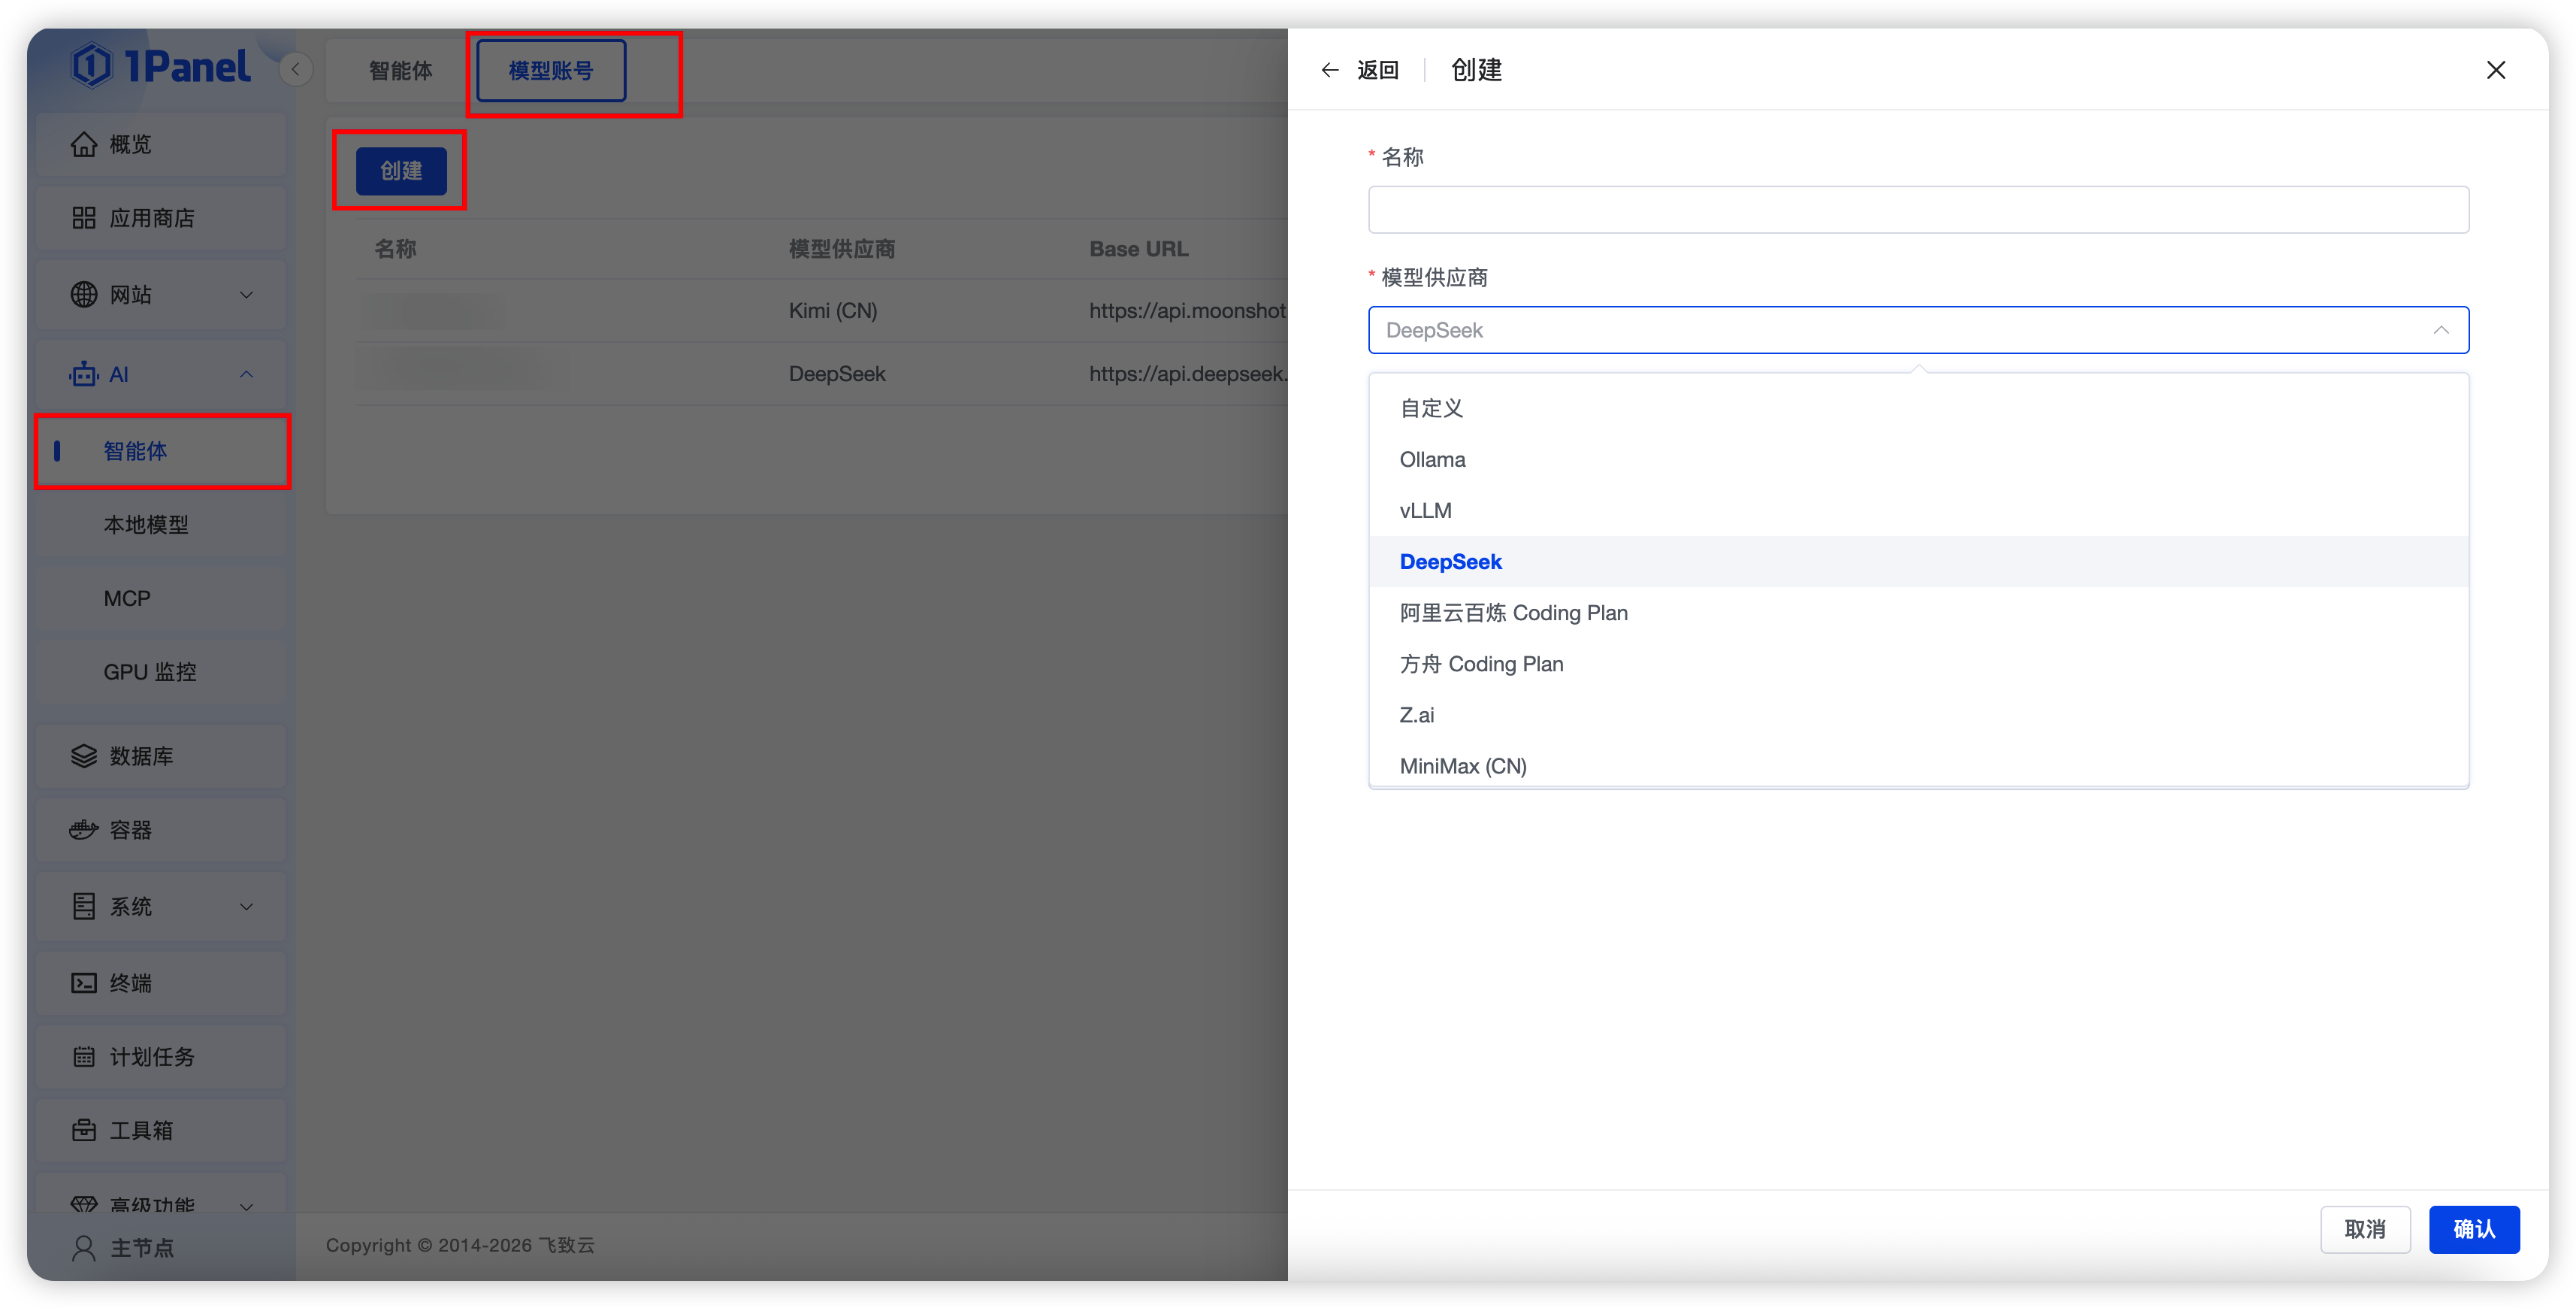Click the 名称 name input field
Screen dimensions: 2576x1308
point(1917,210)
